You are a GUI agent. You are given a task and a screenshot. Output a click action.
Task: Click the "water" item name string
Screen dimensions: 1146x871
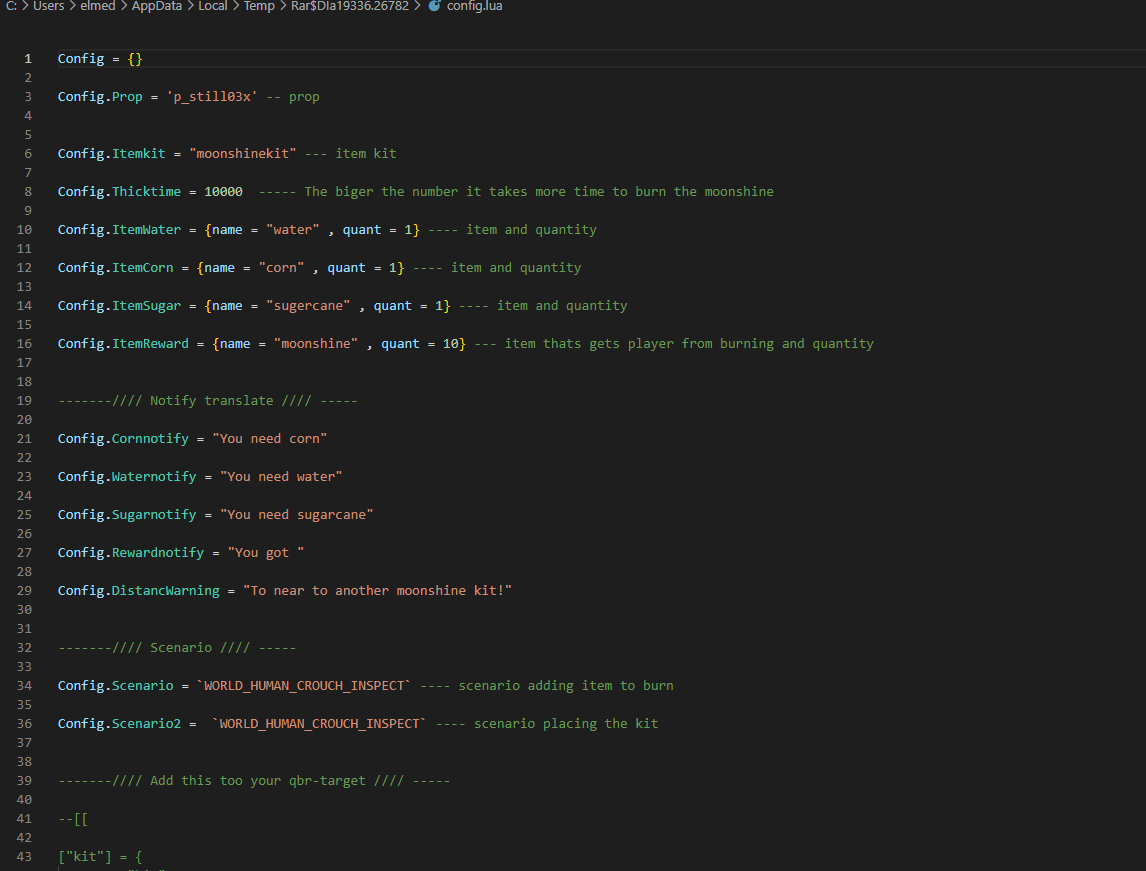coord(292,229)
